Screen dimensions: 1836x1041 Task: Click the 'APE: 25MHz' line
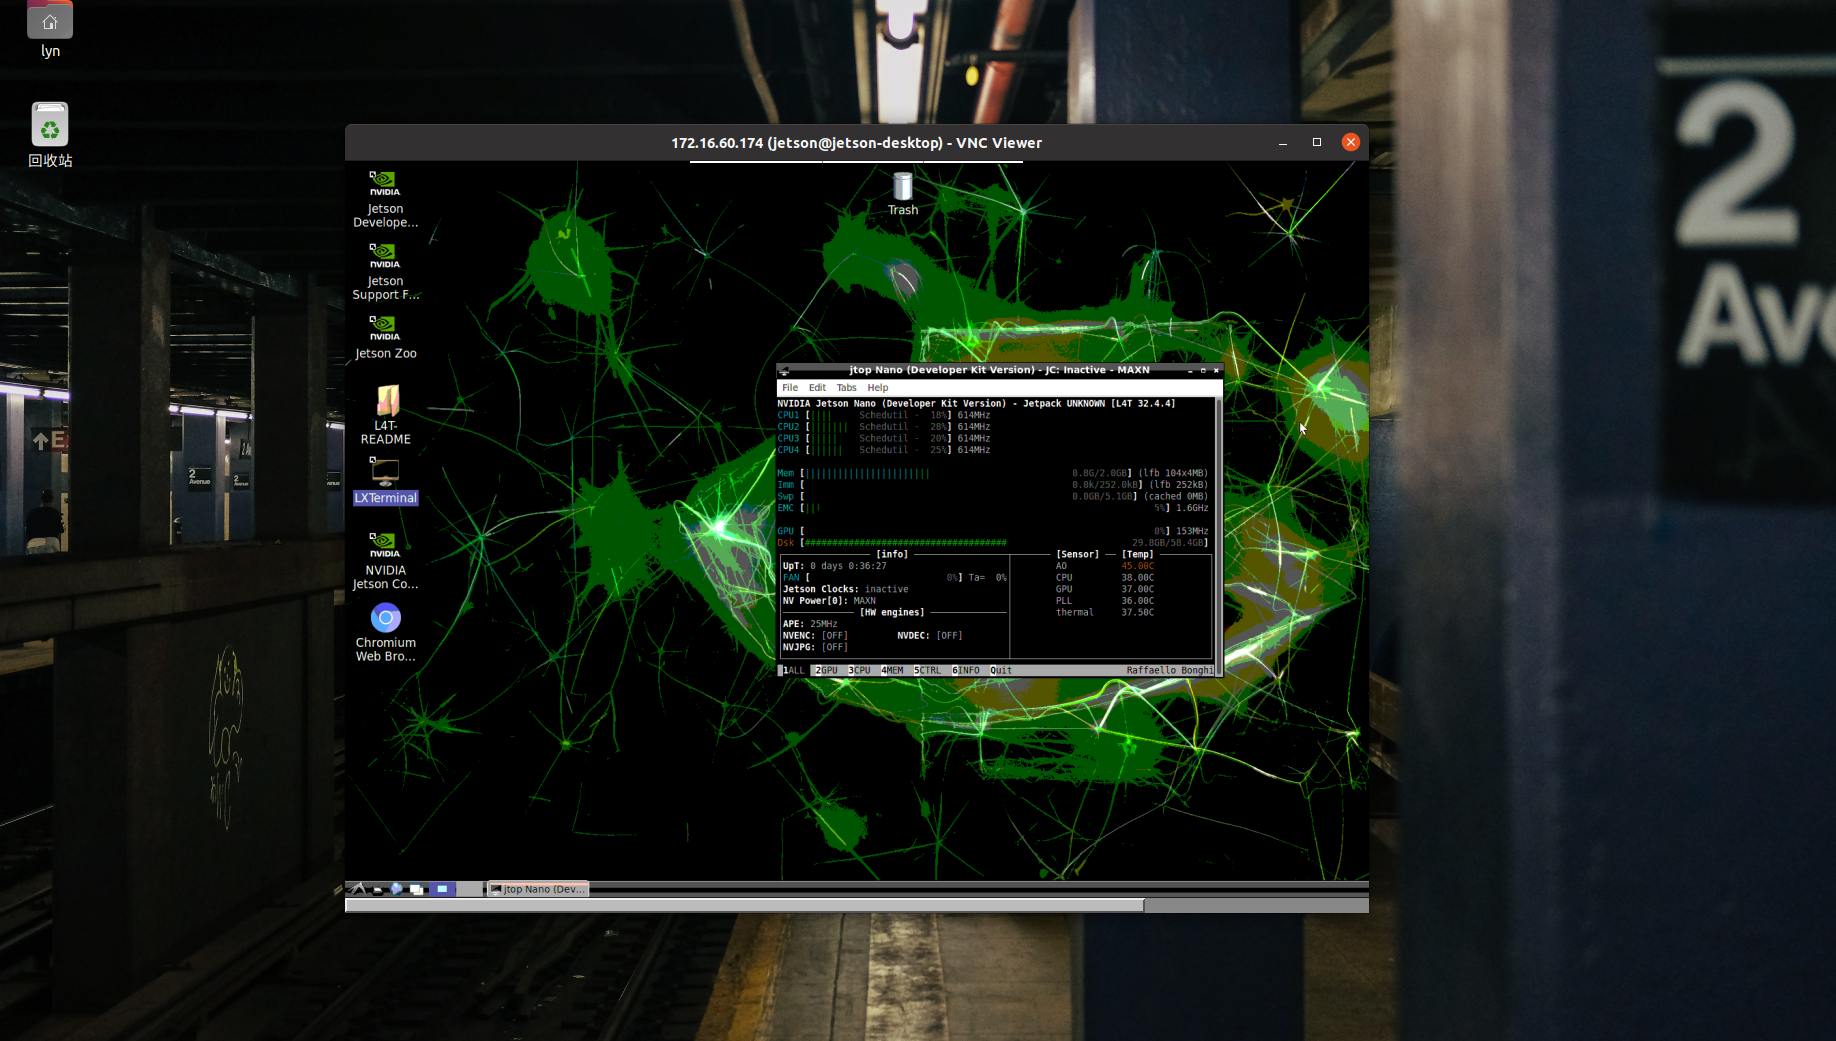pos(810,624)
